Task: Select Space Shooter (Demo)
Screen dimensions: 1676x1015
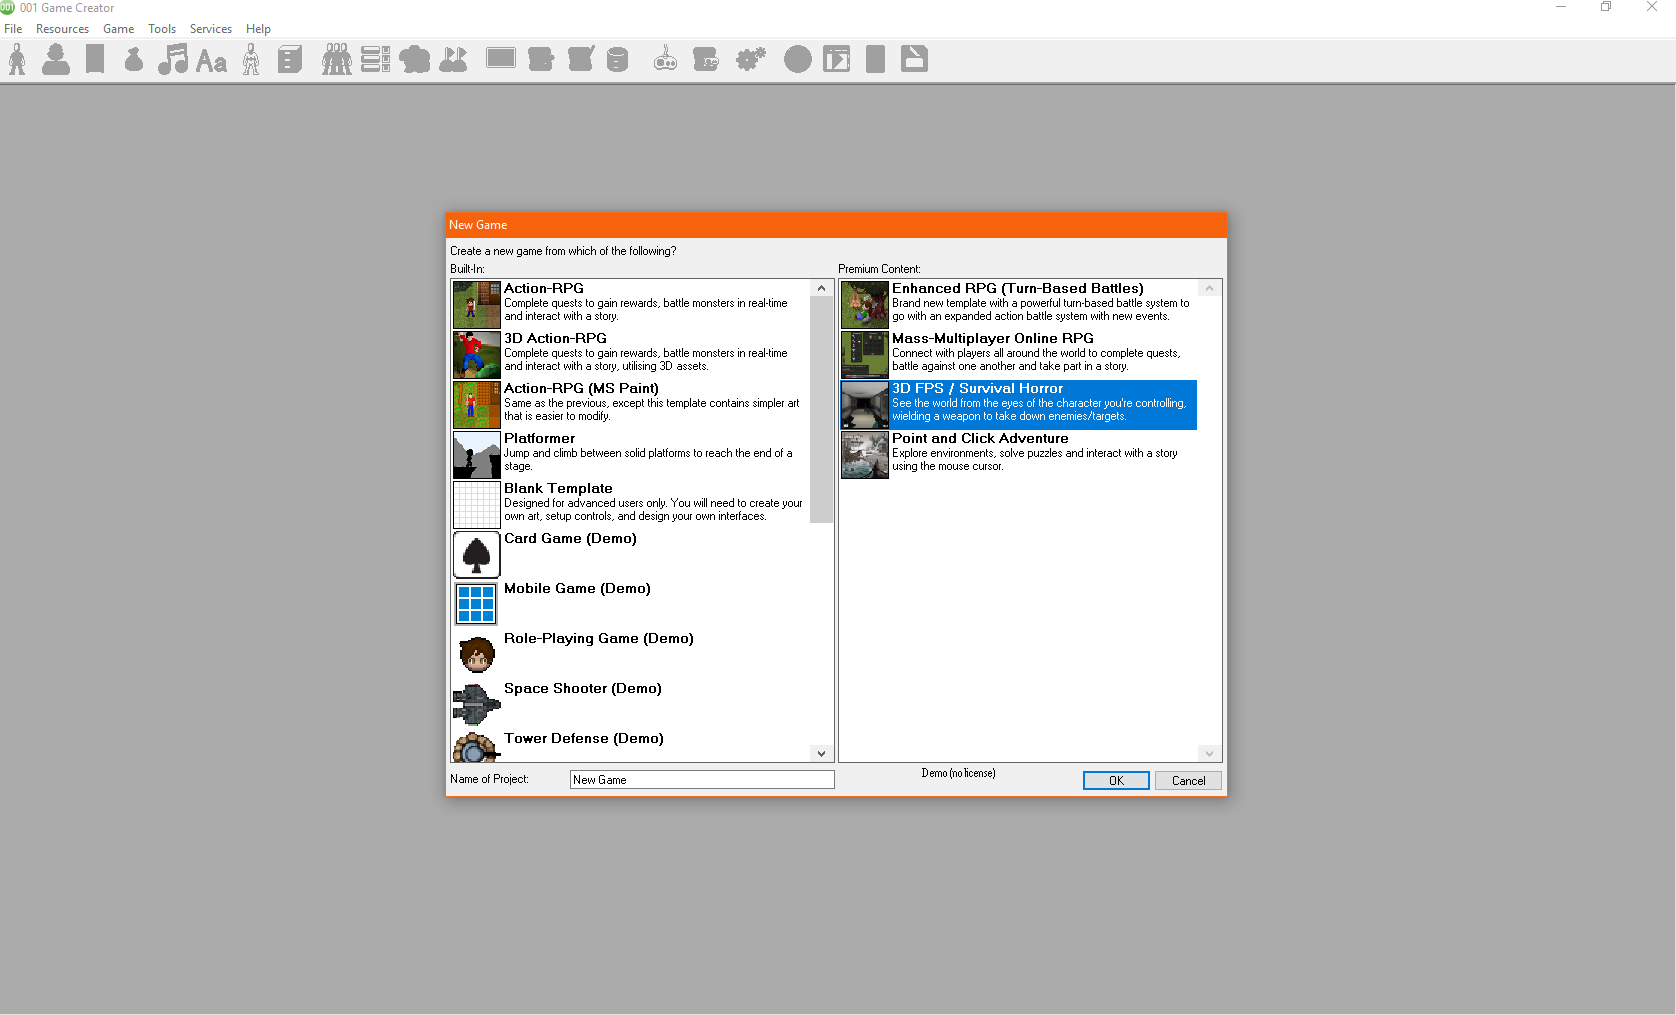Action: (x=630, y=704)
